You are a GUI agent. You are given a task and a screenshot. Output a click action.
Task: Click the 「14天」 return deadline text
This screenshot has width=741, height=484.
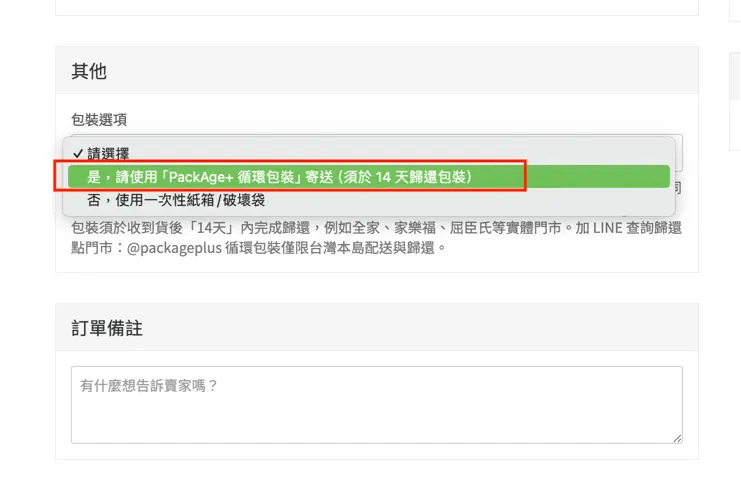[212, 228]
